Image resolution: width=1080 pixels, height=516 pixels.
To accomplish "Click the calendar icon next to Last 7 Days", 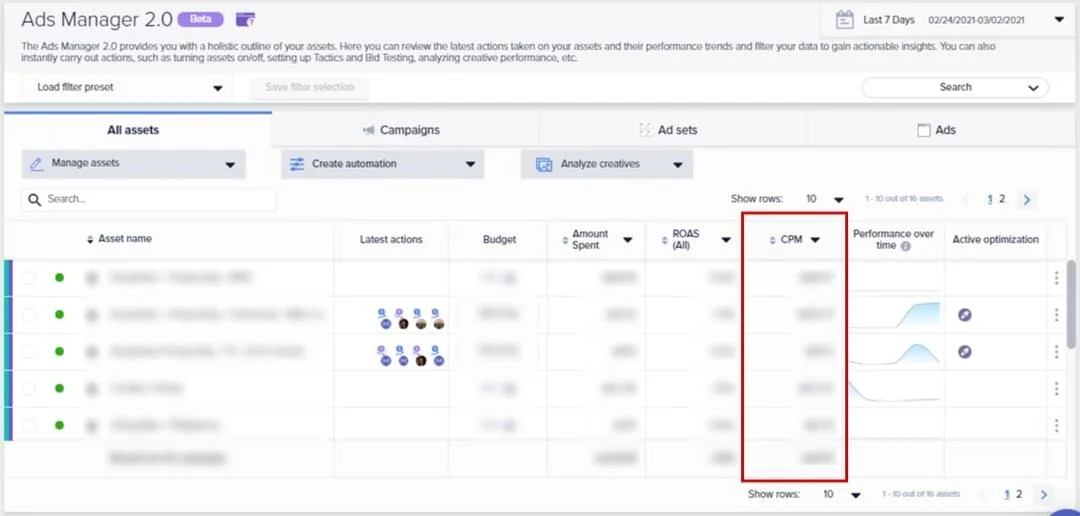I will click(844, 20).
